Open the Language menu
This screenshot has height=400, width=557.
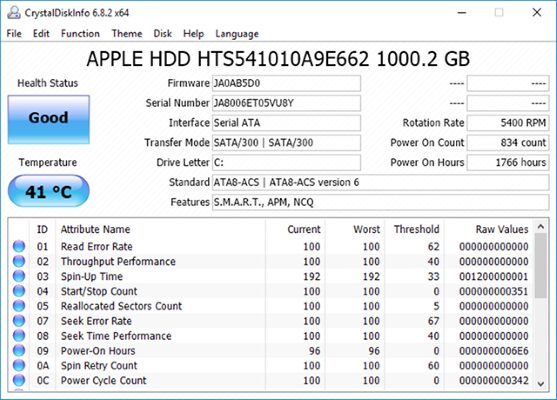(x=237, y=34)
